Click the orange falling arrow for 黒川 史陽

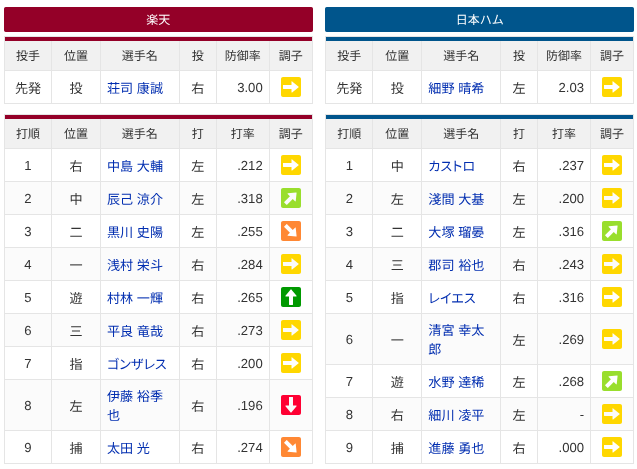coord(291,231)
